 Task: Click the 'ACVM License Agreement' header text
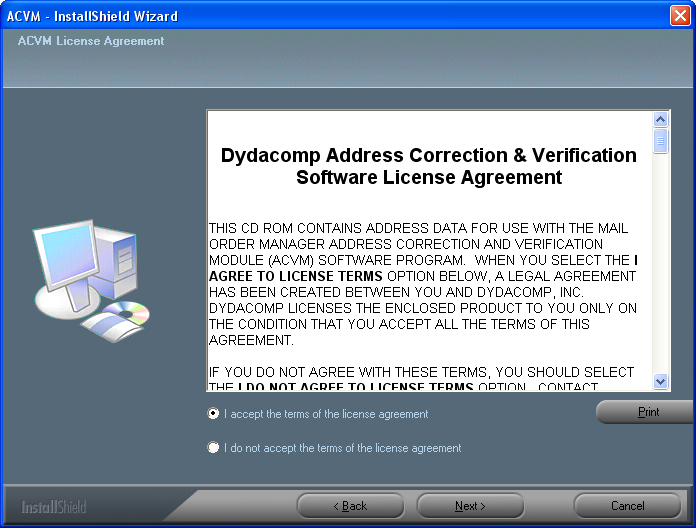point(91,41)
